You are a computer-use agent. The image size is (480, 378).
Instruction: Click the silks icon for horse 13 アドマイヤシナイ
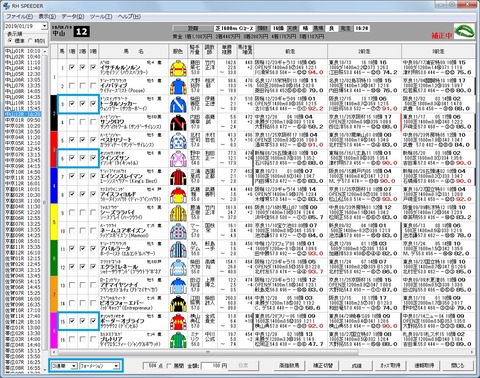178,285
